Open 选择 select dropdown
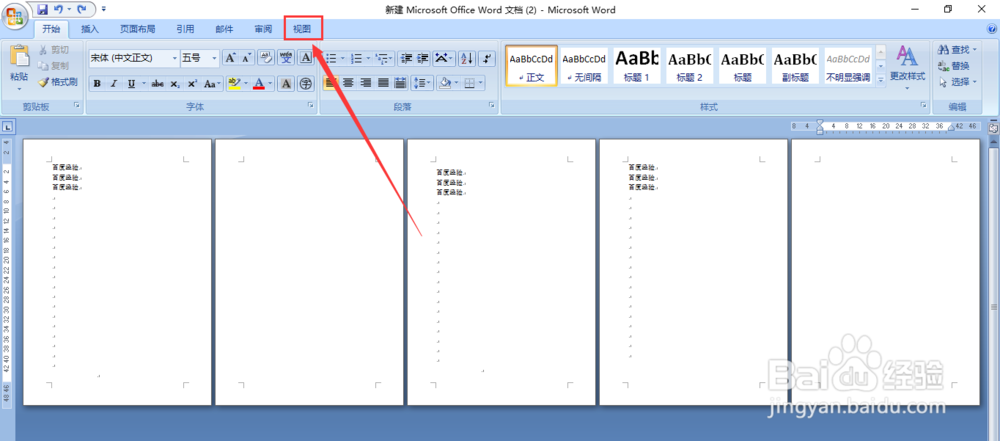The width and height of the screenshot is (1000, 441). click(x=958, y=82)
